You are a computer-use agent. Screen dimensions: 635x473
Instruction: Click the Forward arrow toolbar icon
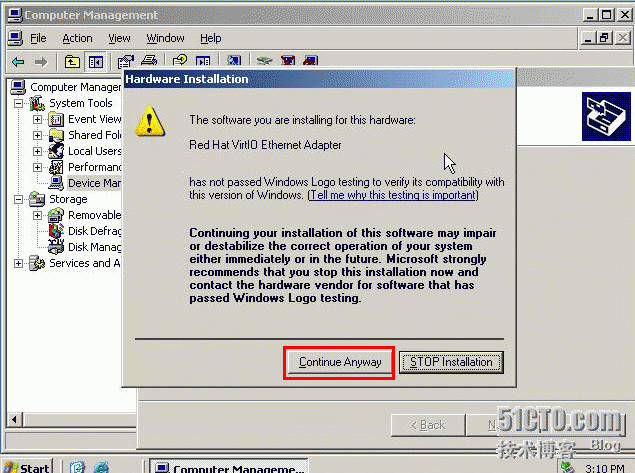40,62
